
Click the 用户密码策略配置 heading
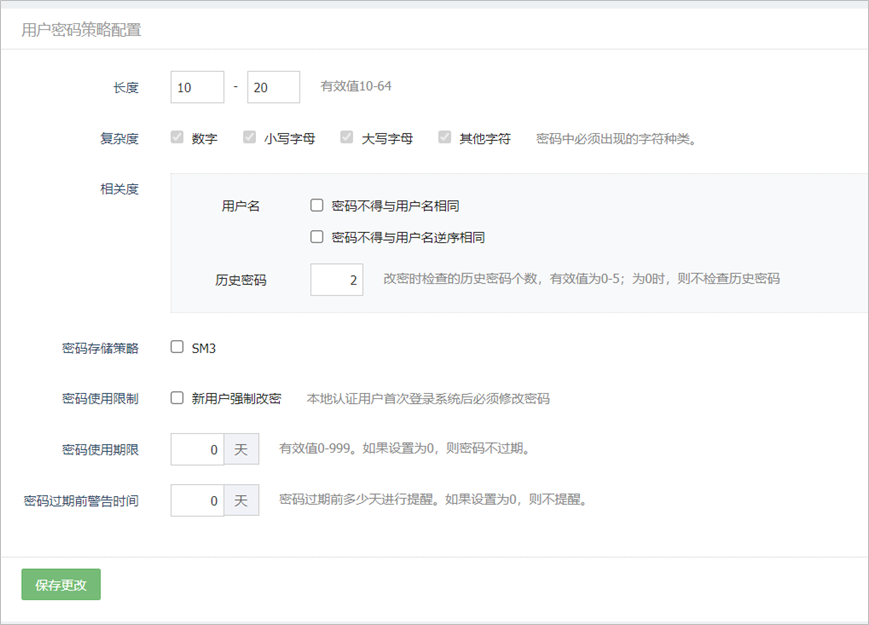coord(81,30)
